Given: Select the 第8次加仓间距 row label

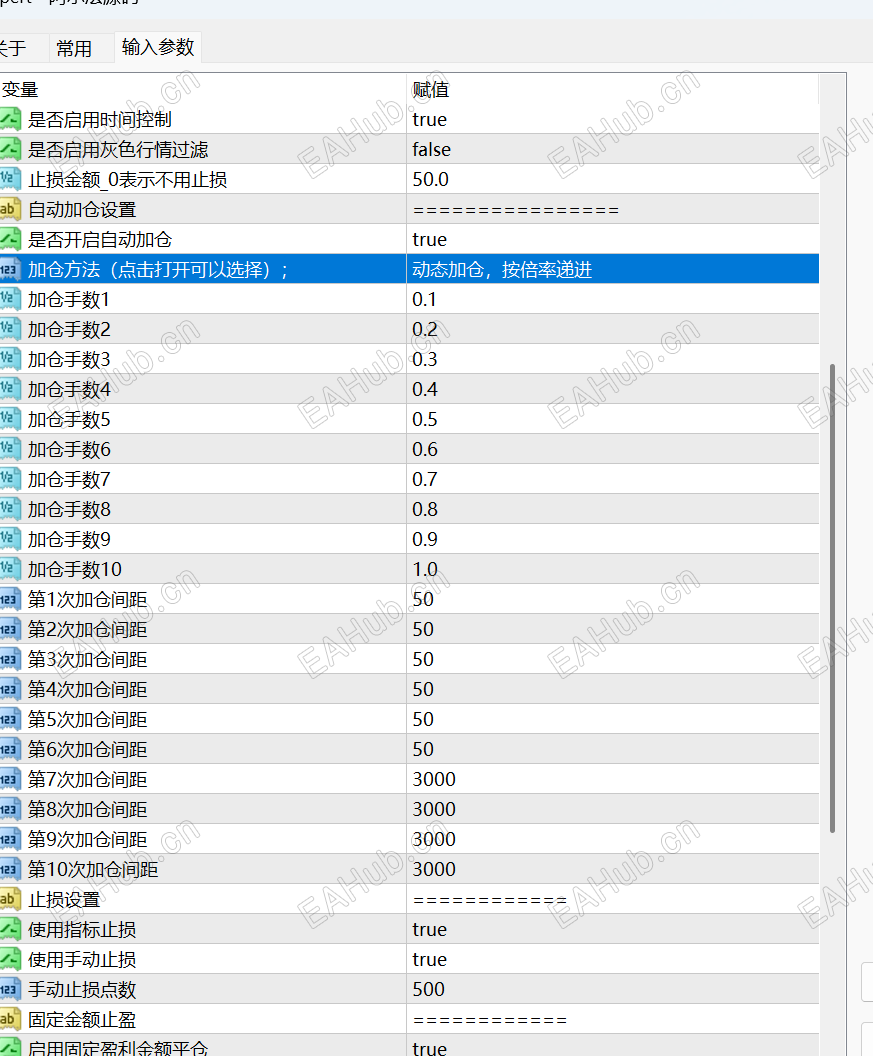Looking at the screenshot, I should pyautogui.click(x=88, y=809).
